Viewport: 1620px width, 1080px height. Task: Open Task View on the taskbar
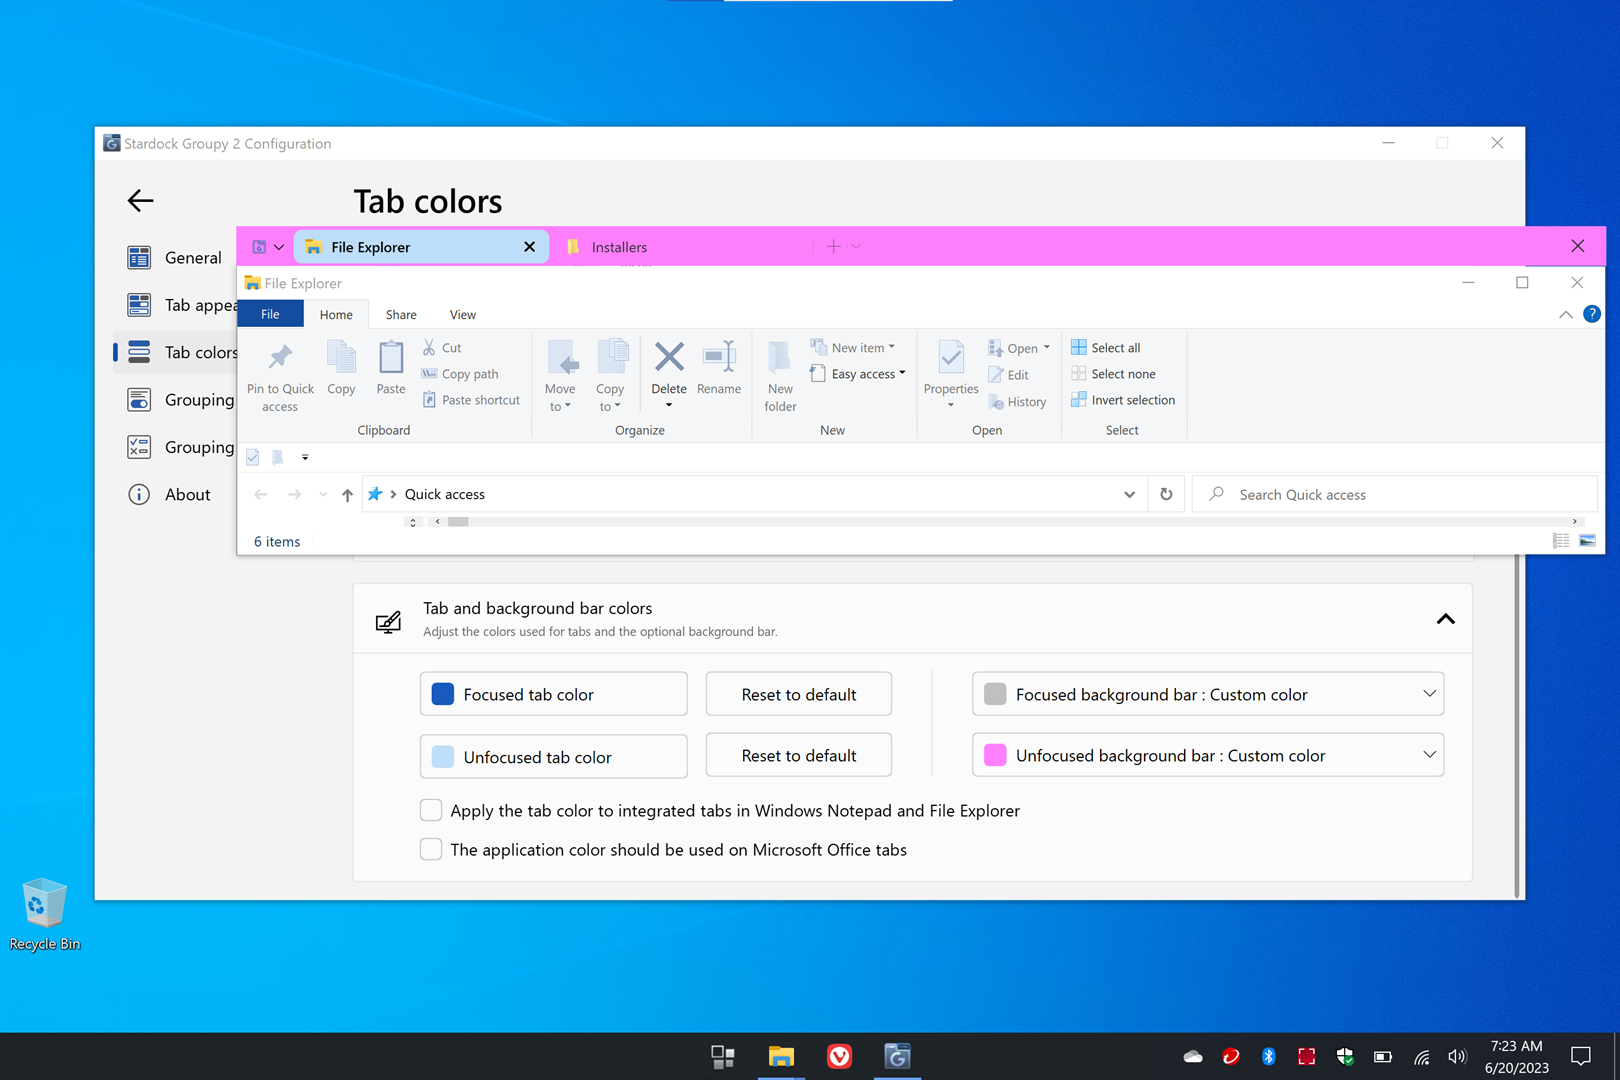[723, 1056]
